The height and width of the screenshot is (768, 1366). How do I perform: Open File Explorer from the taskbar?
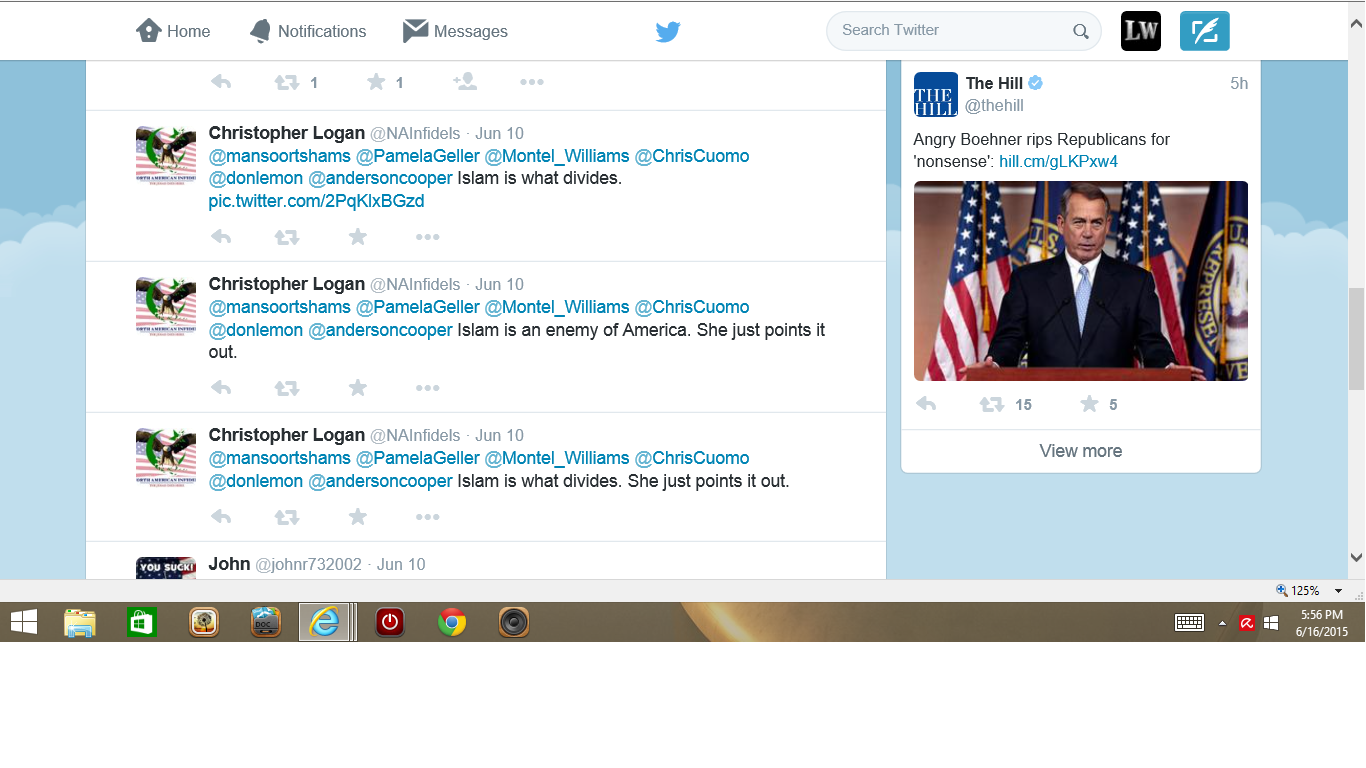click(x=80, y=623)
